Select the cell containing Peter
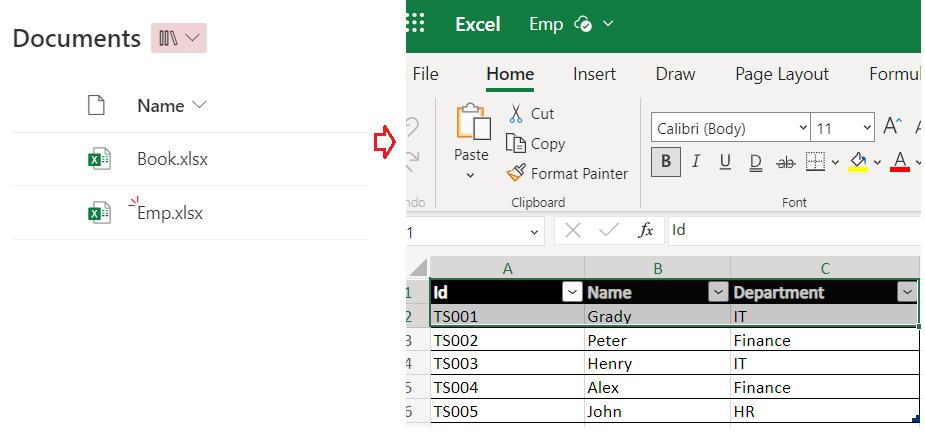Viewport: 925px width, 433px height. 658,340
